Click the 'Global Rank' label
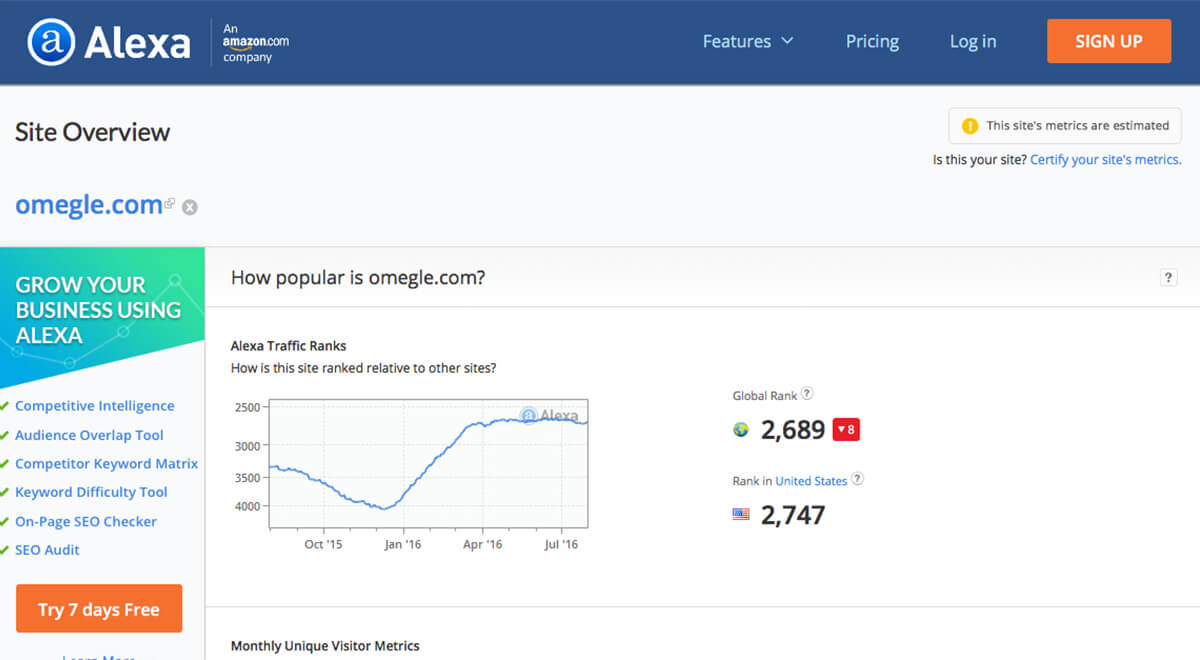The height and width of the screenshot is (660, 1200). (x=765, y=396)
